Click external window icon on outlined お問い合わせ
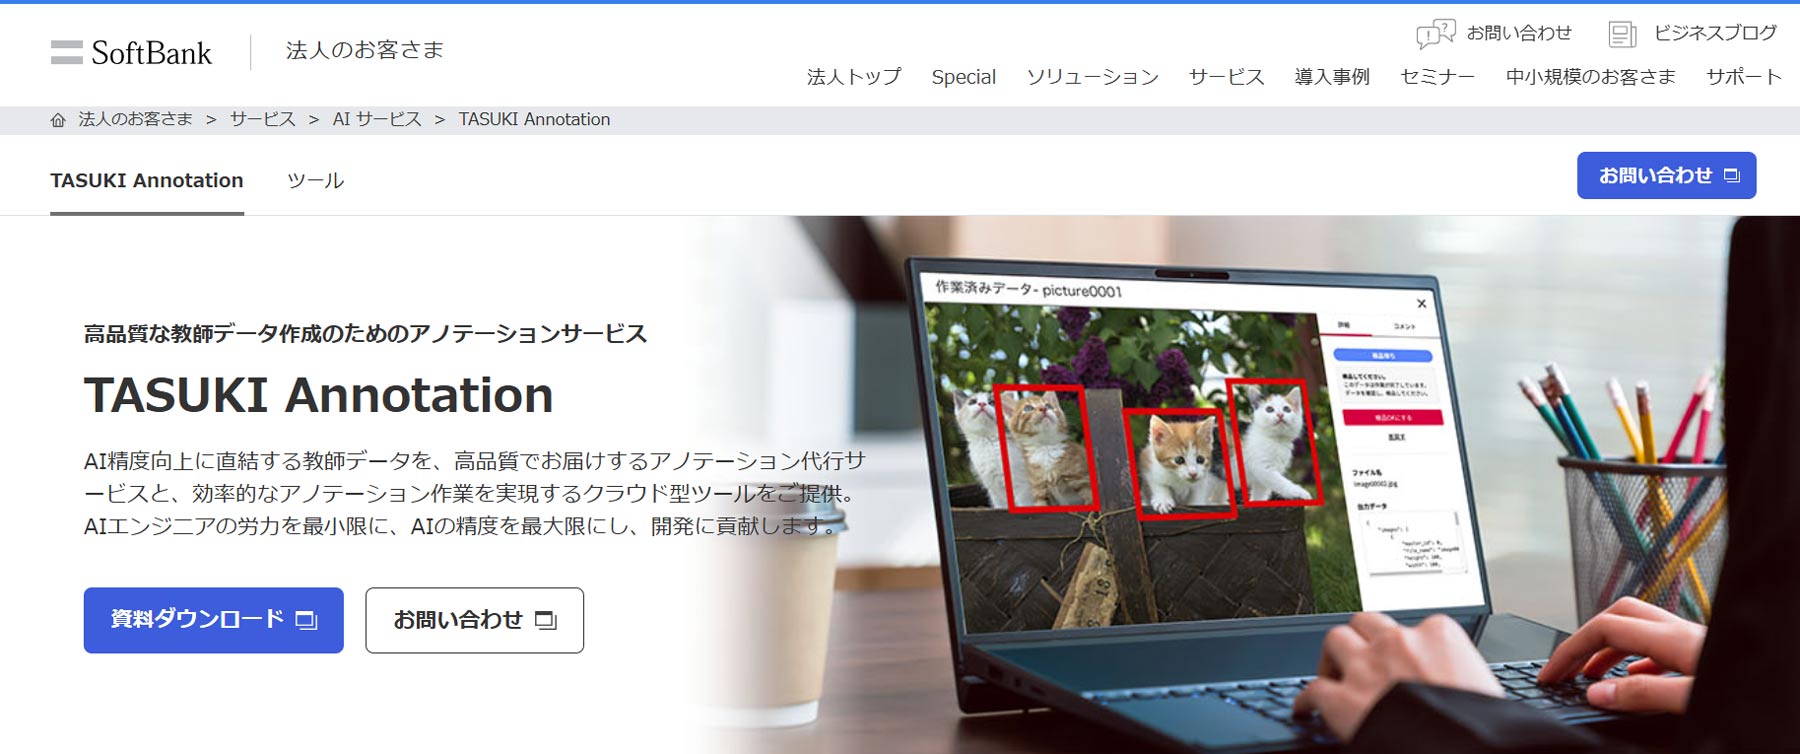This screenshot has width=1800, height=754. (x=546, y=621)
